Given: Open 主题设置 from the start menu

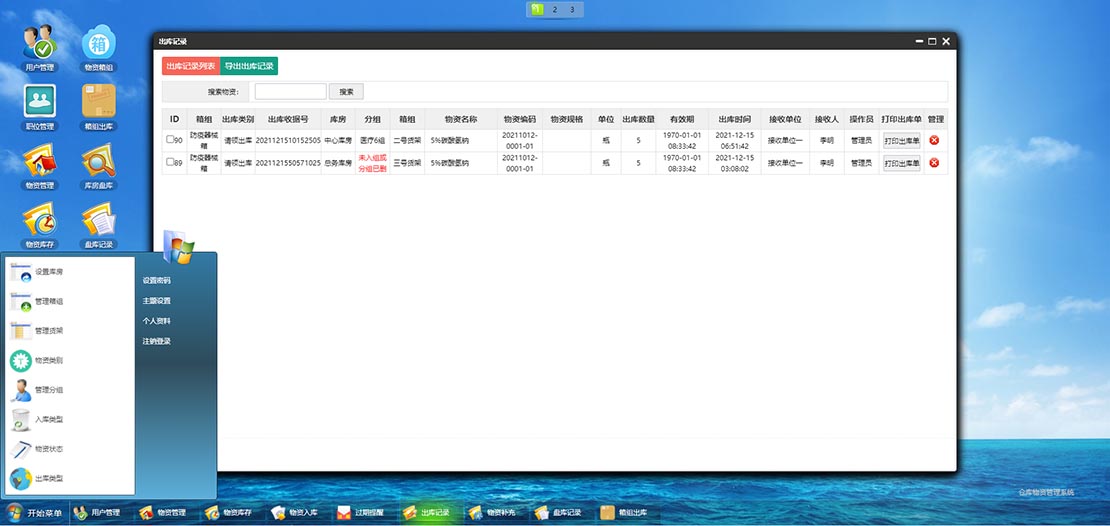Looking at the screenshot, I should point(156,301).
